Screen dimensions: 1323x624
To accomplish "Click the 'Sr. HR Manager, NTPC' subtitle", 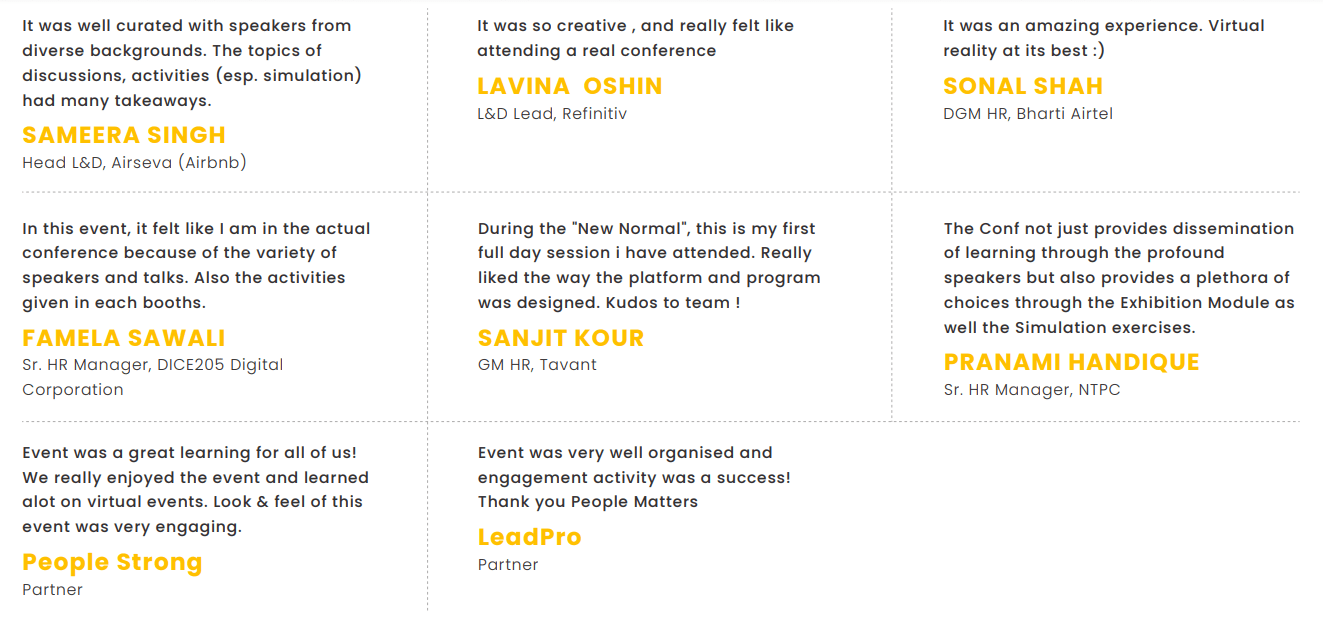I will pyautogui.click(x=1032, y=389).
